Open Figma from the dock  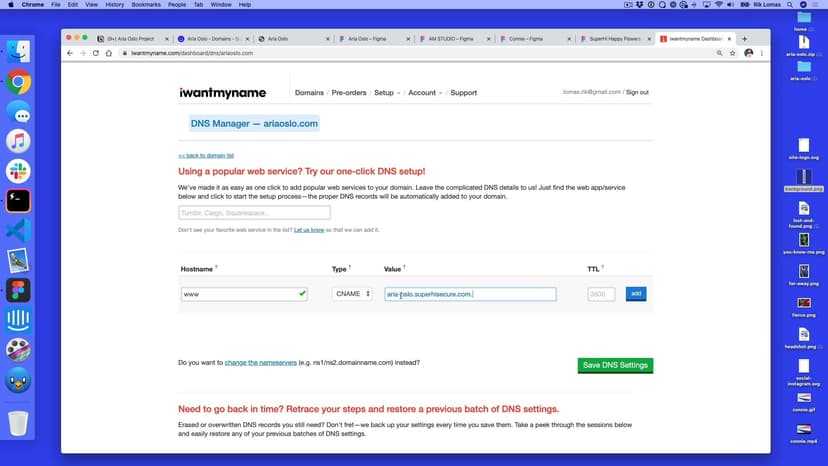point(18,290)
